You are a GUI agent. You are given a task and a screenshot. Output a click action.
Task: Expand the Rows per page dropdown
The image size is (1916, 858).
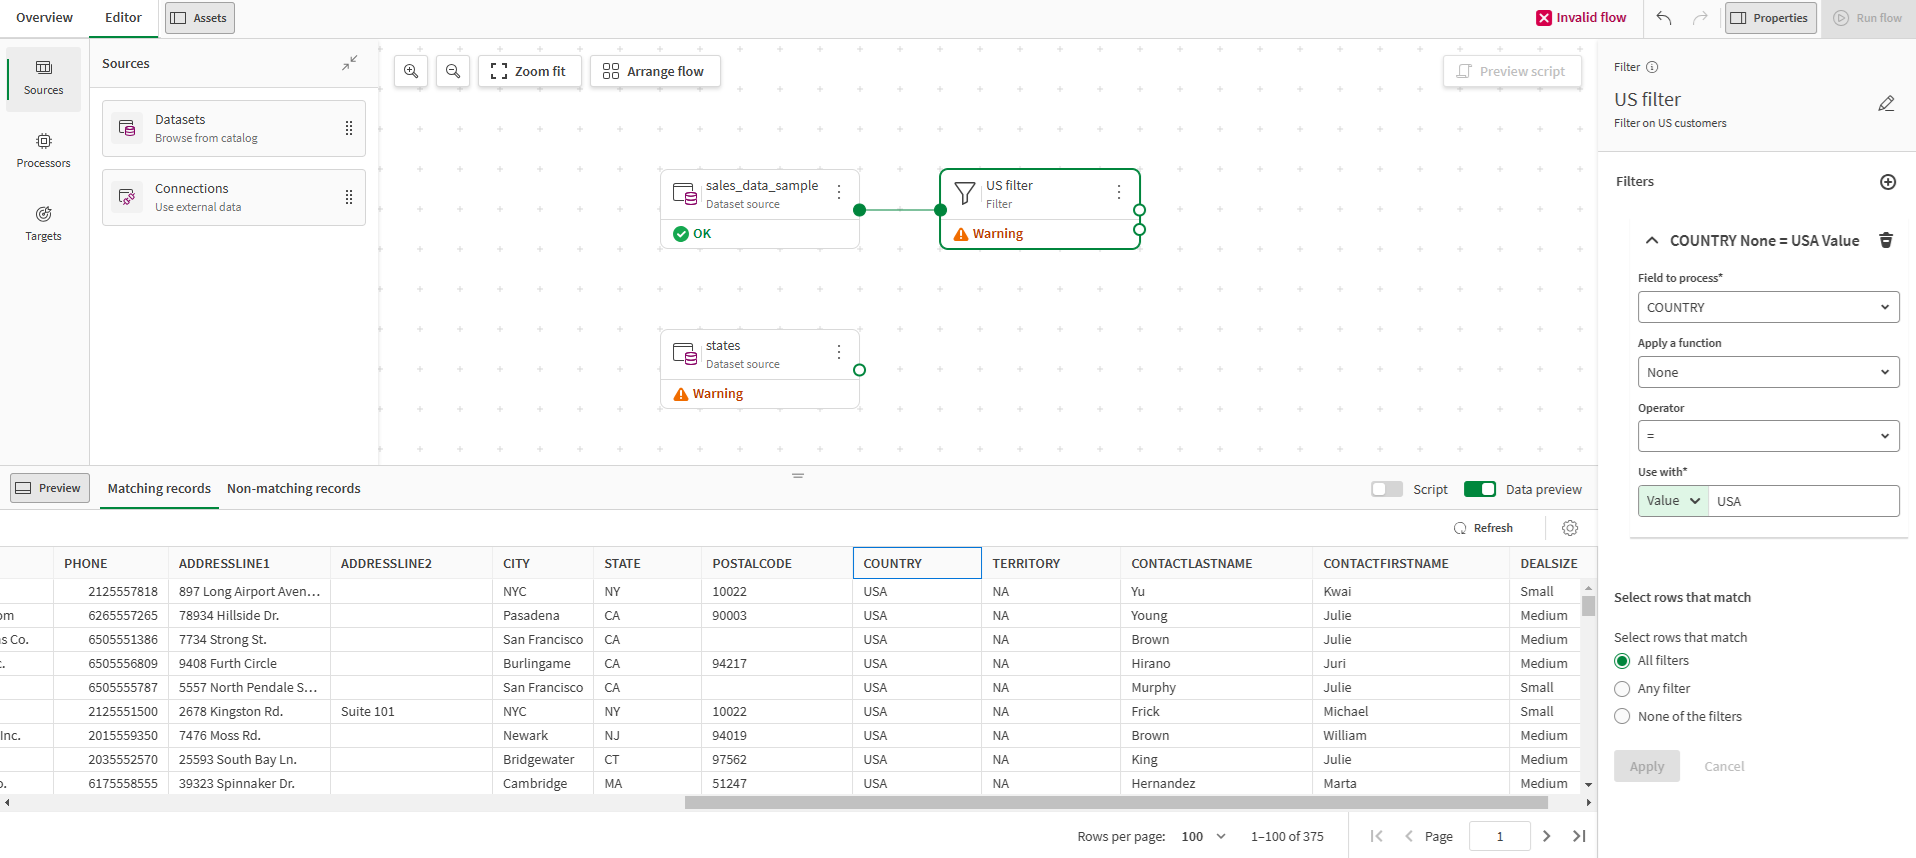1203,836
